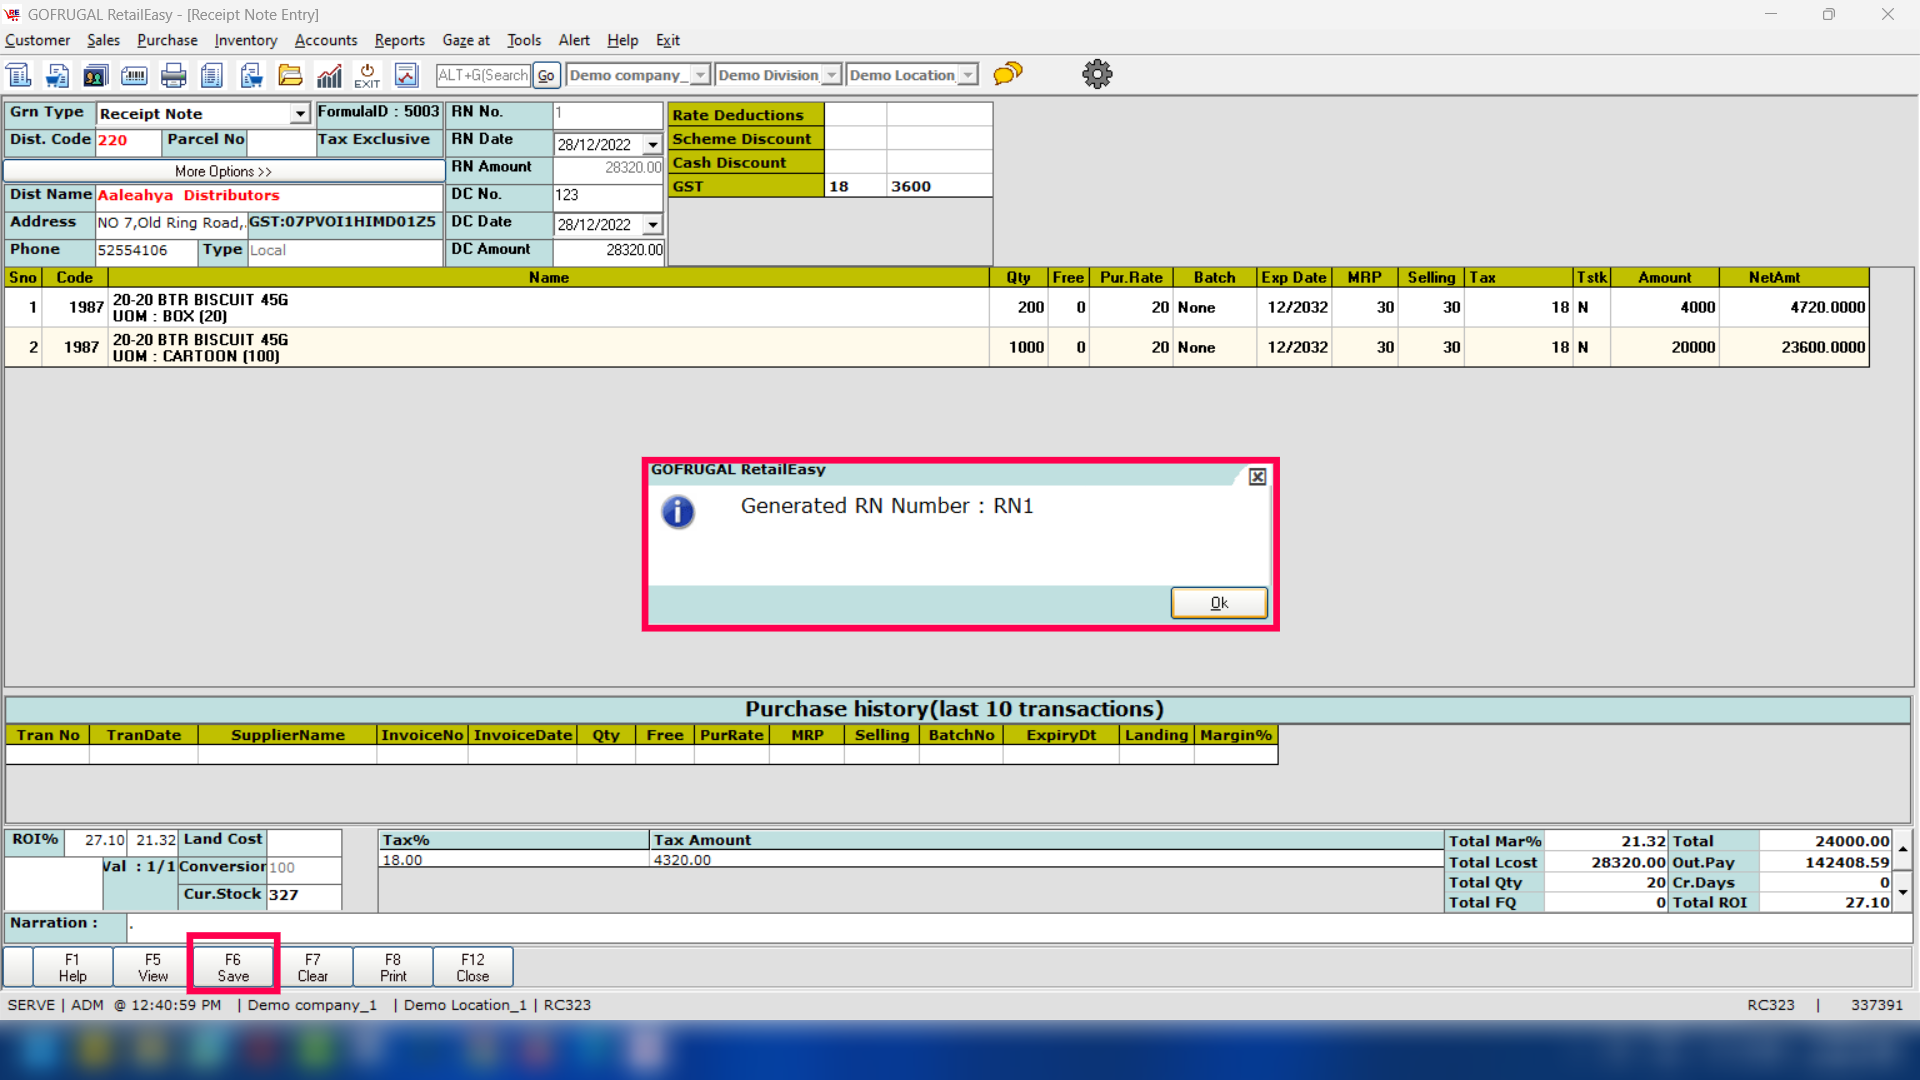This screenshot has width=1920, height=1080.
Task: Click the barcode icon in toolbar
Action: (134, 75)
